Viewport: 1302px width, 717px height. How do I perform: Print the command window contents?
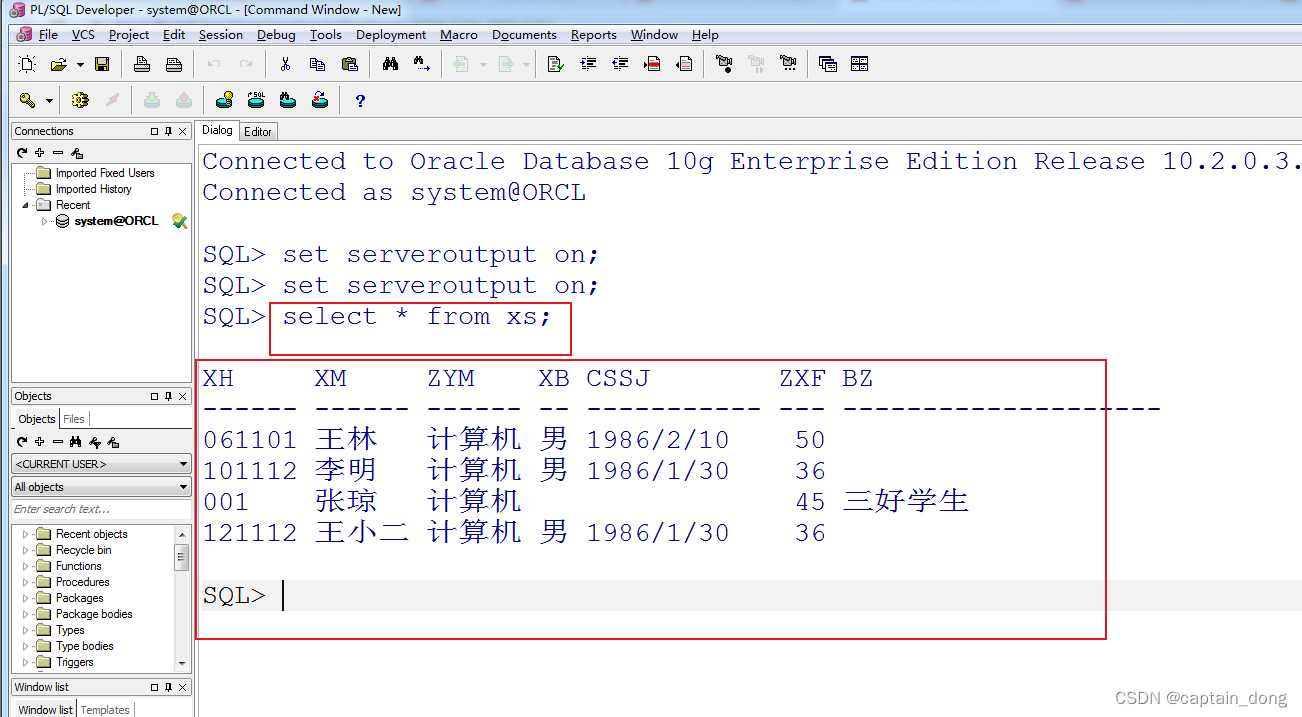click(x=142, y=63)
